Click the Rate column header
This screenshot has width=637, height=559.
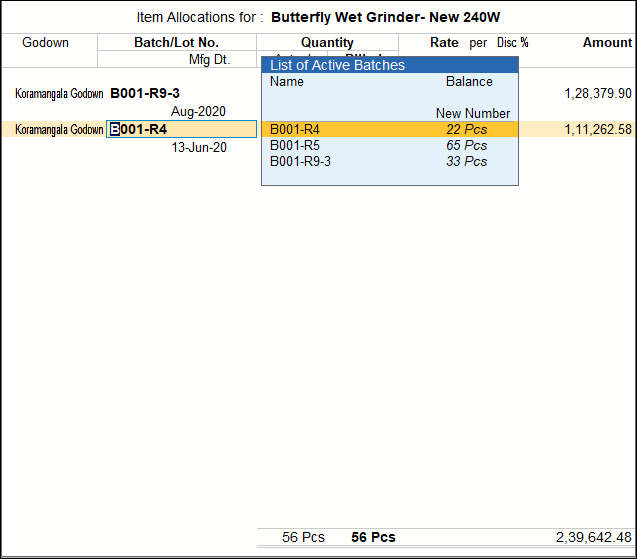click(444, 42)
